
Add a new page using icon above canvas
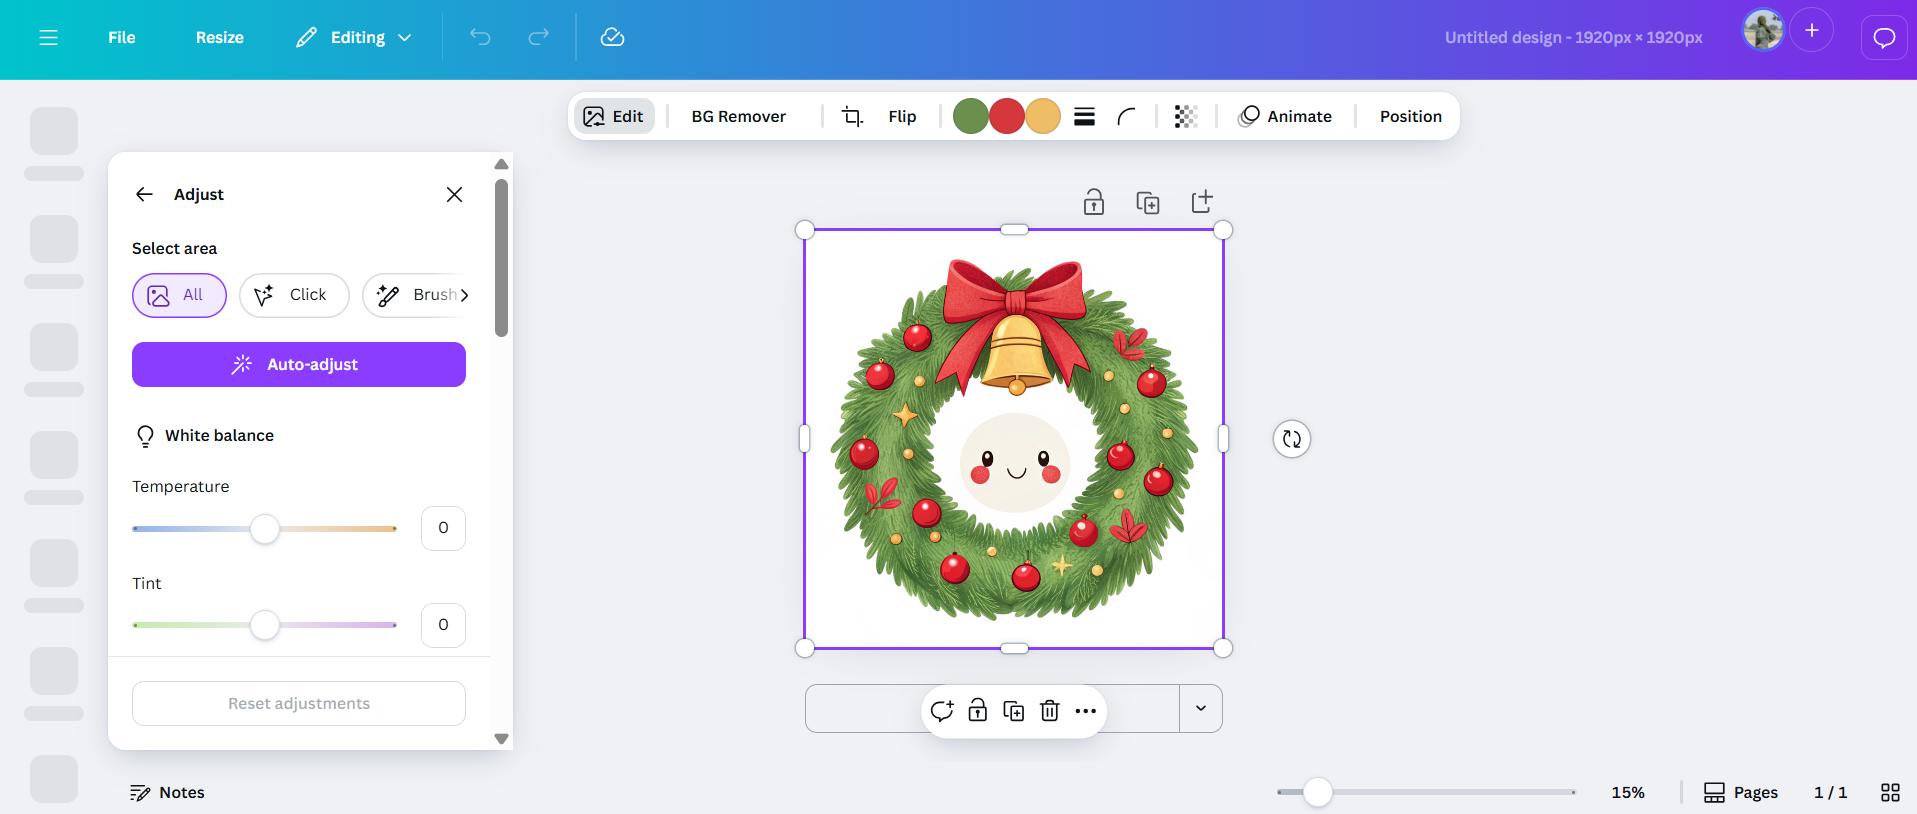pos(1202,202)
